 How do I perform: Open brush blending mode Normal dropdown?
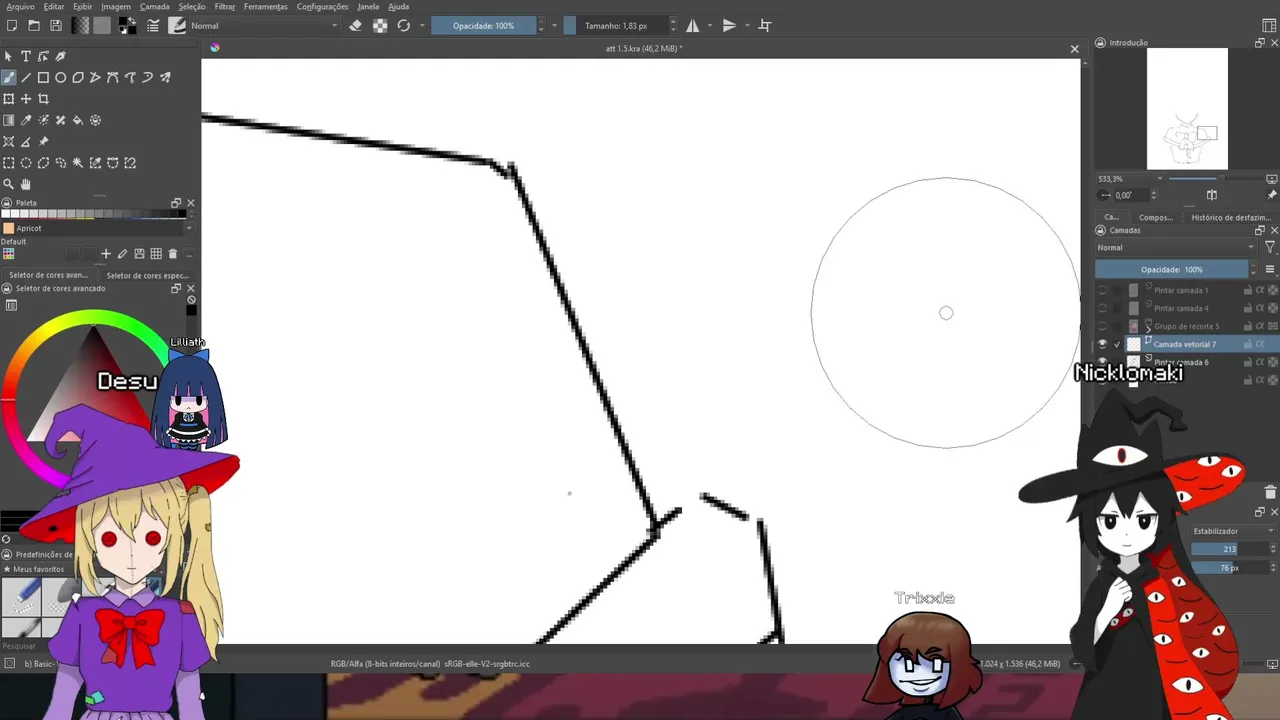pyautogui.click(x=264, y=26)
